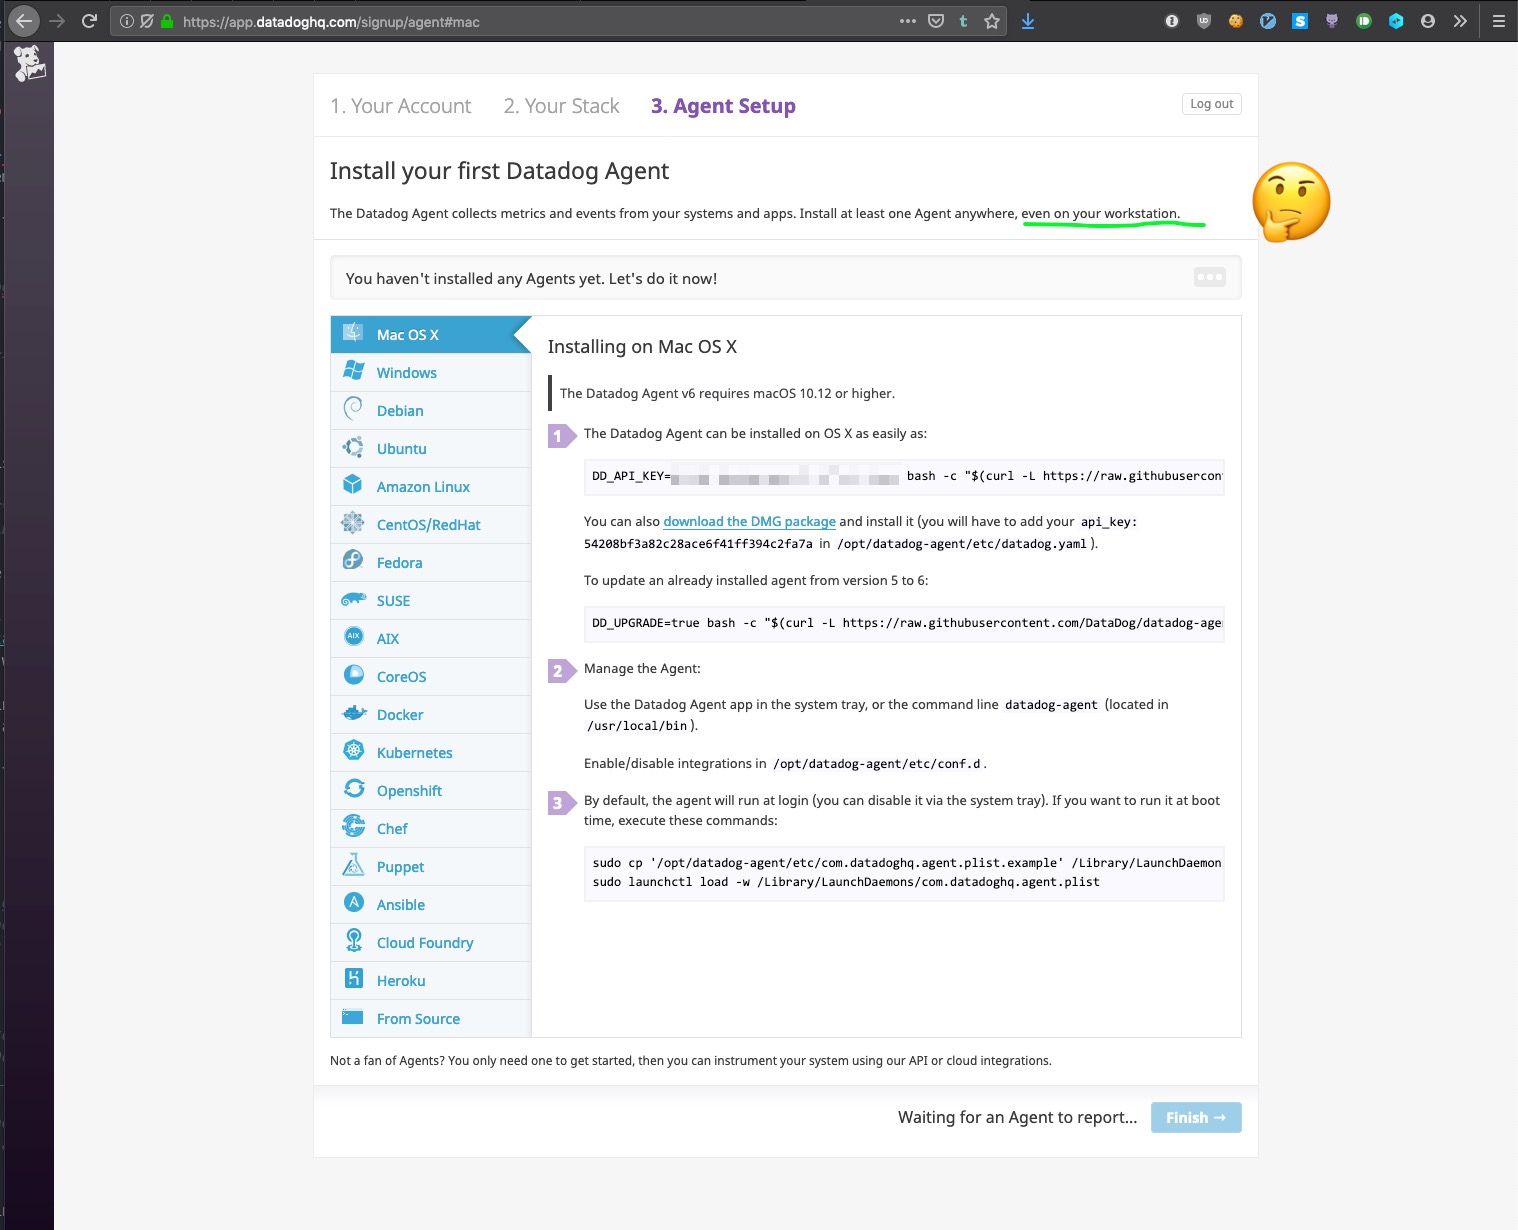The width and height of the screenshot is (1518, 1230).
Task: Open the downloads panel arrow
Action: 1028,21
